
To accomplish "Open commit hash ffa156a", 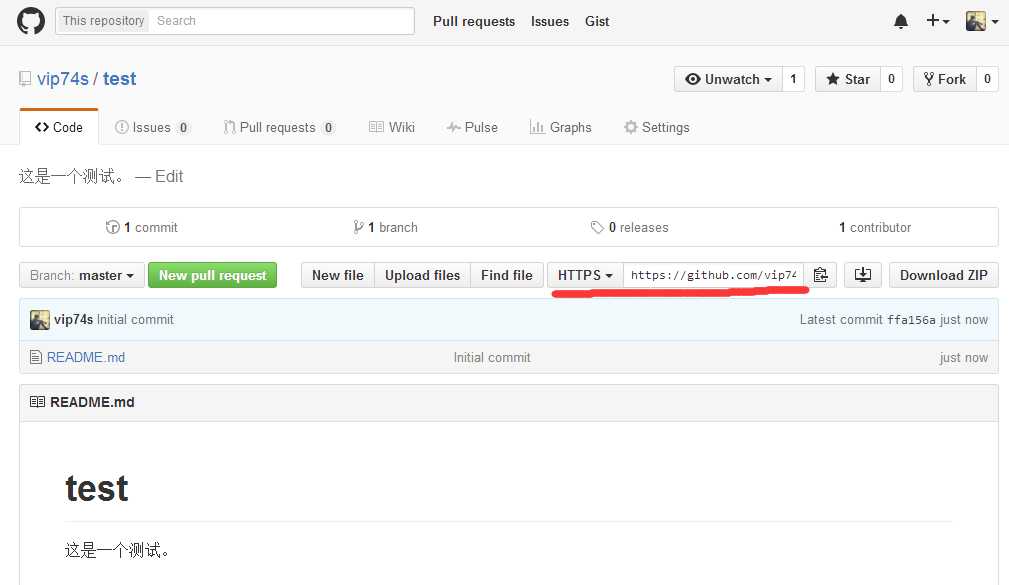I will 911,320.
